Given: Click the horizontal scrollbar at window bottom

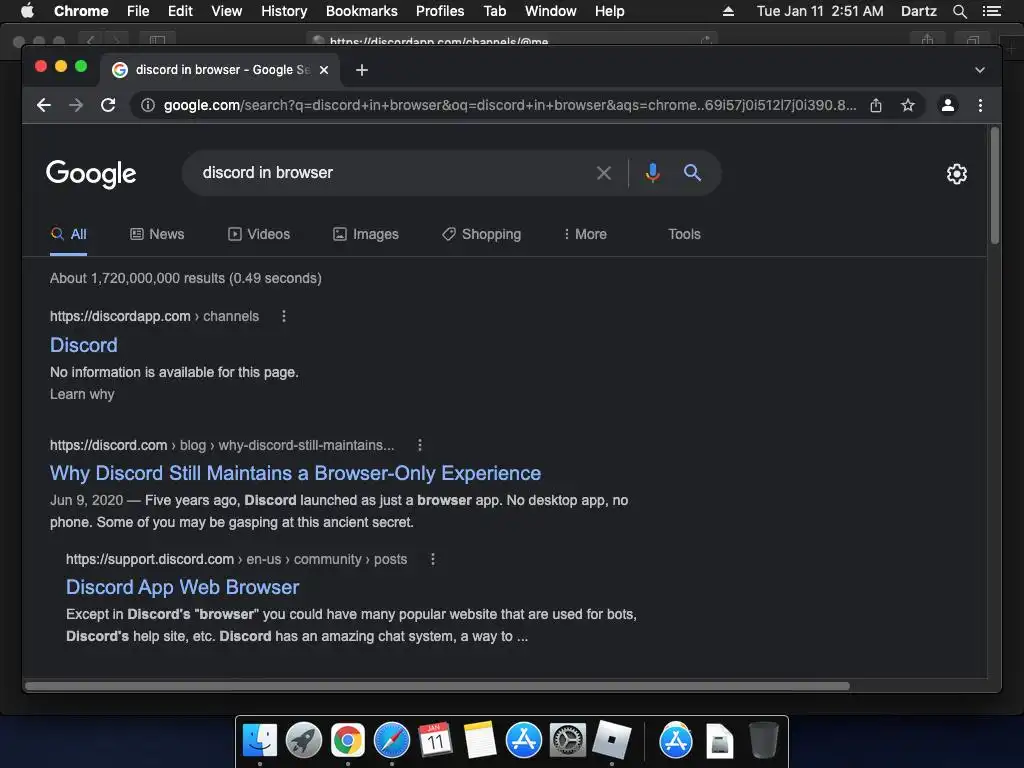Looking at the screenshot, I should [x=437, y=686].
